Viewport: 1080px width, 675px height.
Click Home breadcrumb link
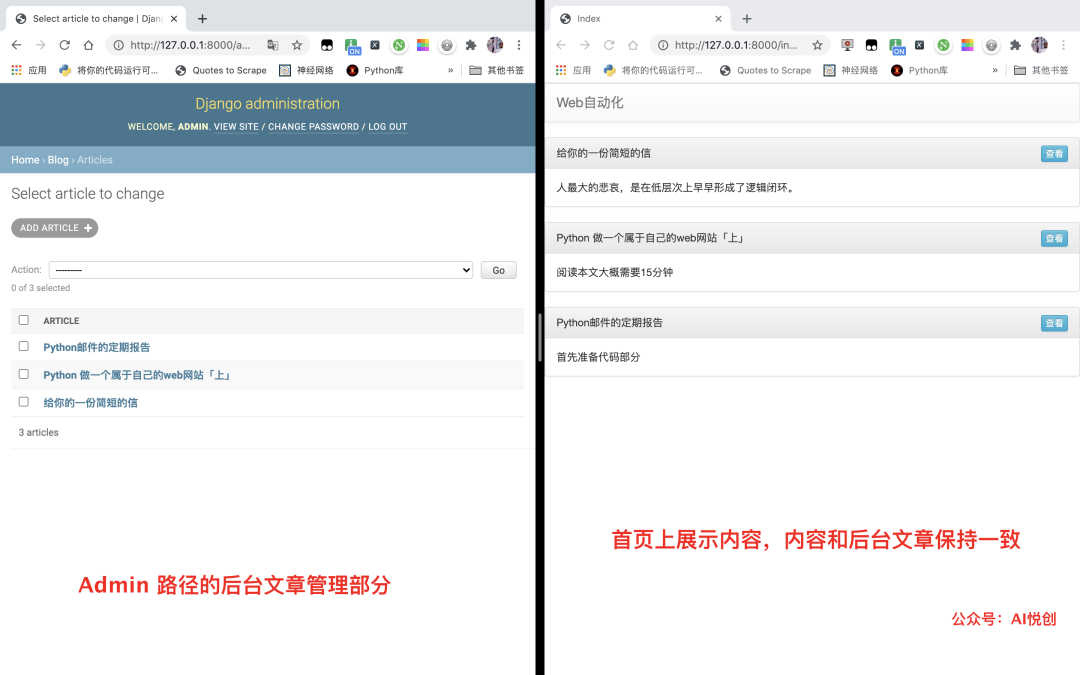25,160
